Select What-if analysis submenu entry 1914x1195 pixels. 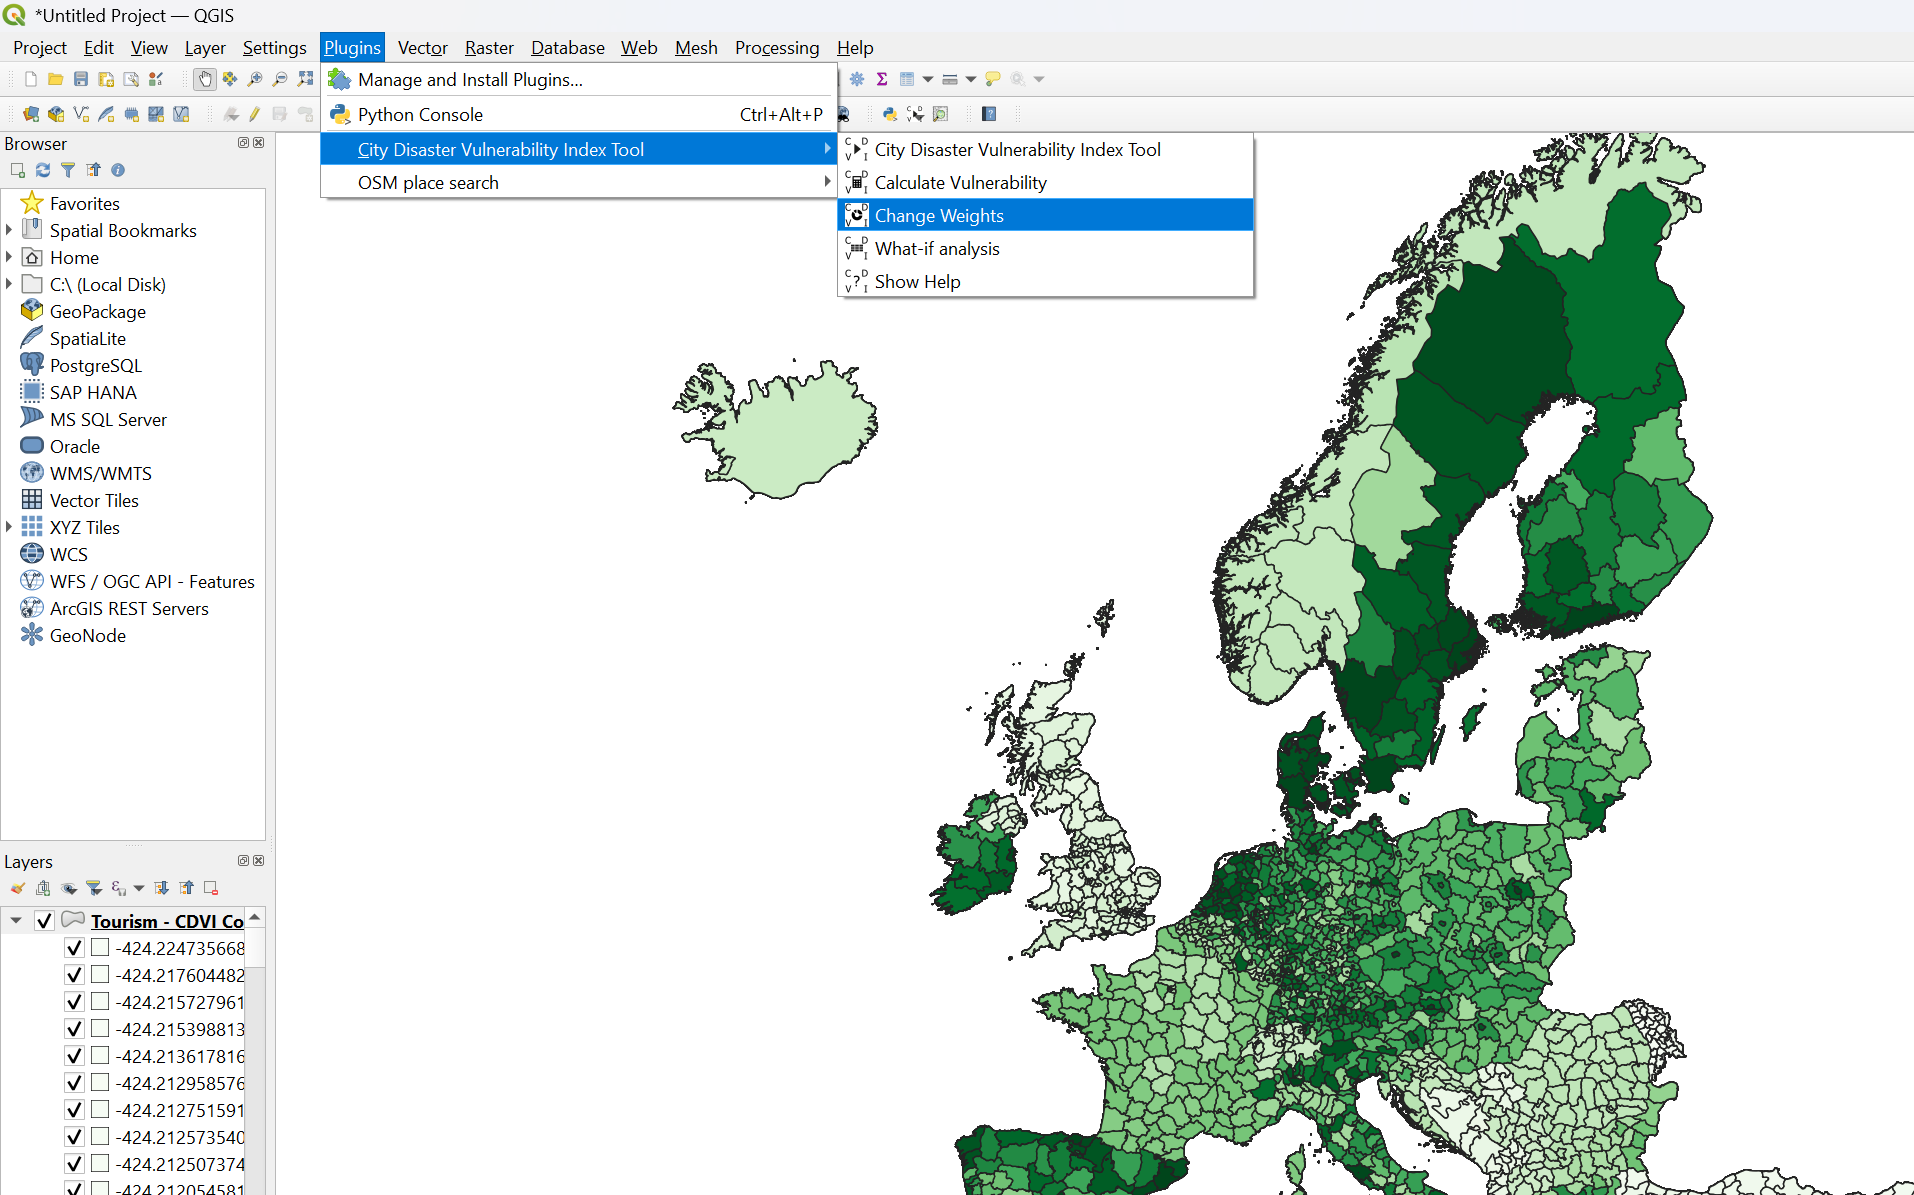click(1046, 248)
